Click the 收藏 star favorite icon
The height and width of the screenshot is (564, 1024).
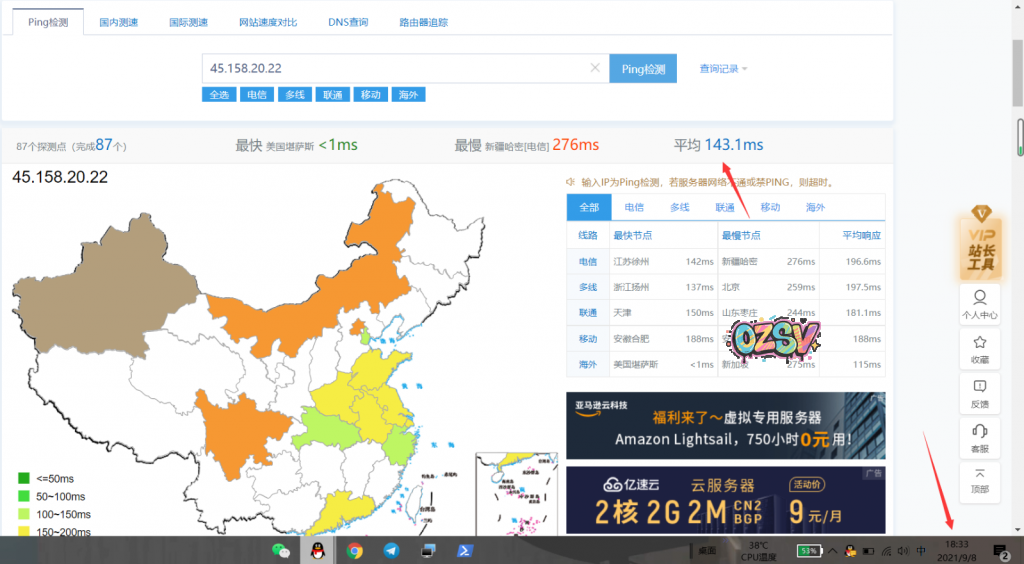point(980,348)
